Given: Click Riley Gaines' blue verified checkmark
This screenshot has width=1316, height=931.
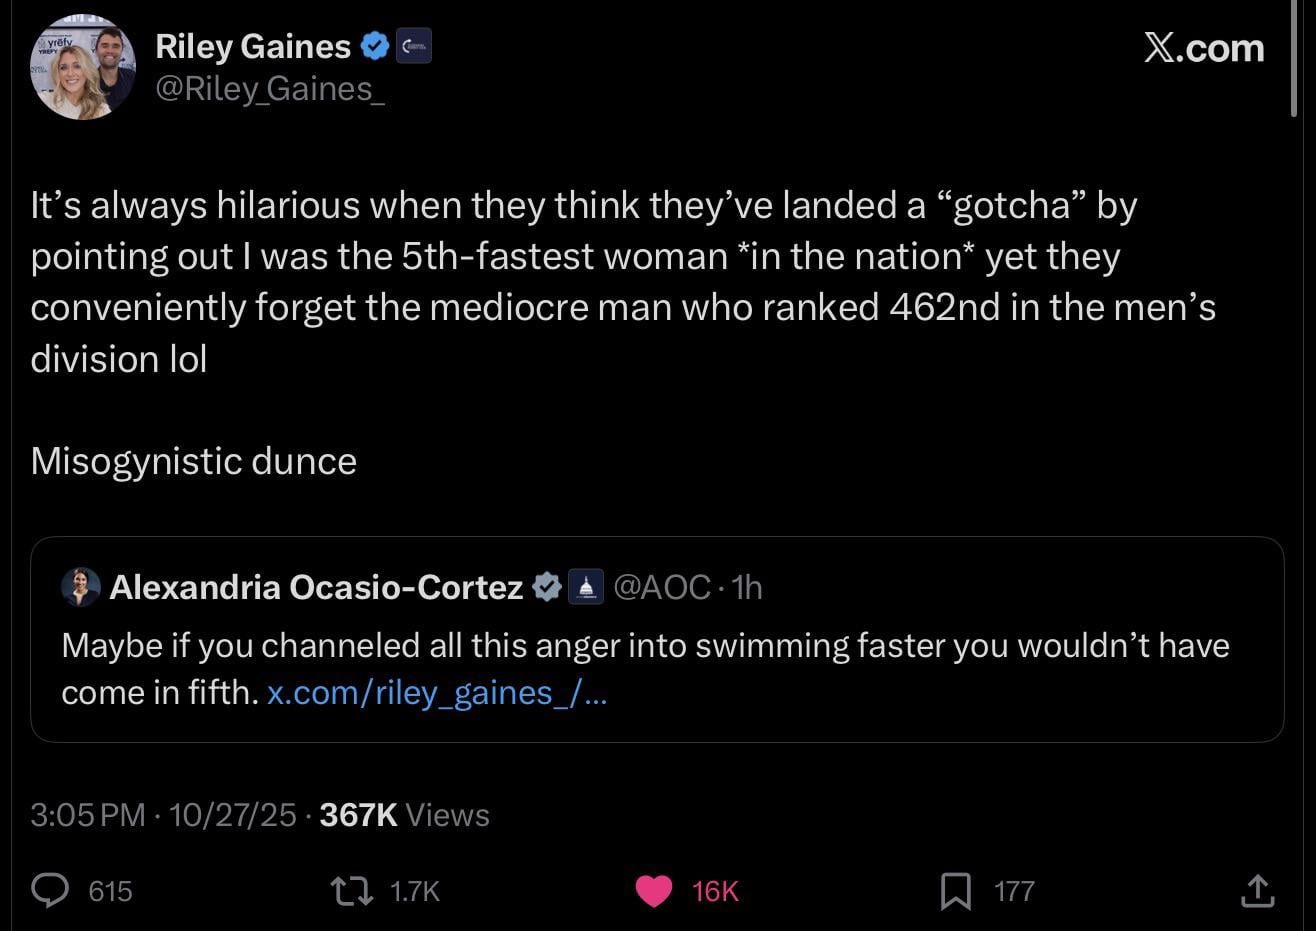Looking at the screenshot, I should pyautogui.click(x=374, y=46).
